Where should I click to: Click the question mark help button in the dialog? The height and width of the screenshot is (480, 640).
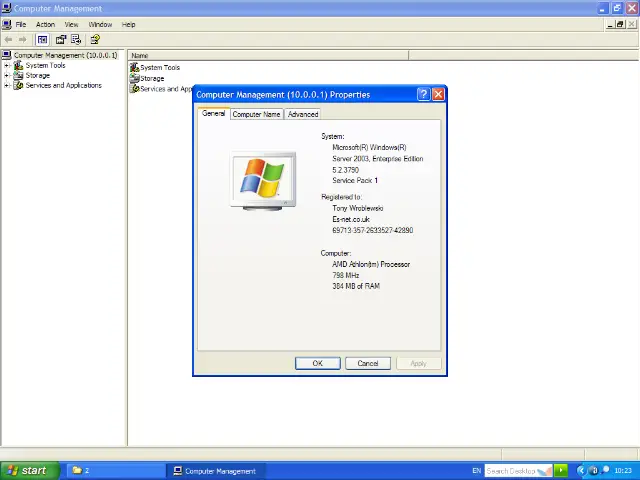coord(424,95)
